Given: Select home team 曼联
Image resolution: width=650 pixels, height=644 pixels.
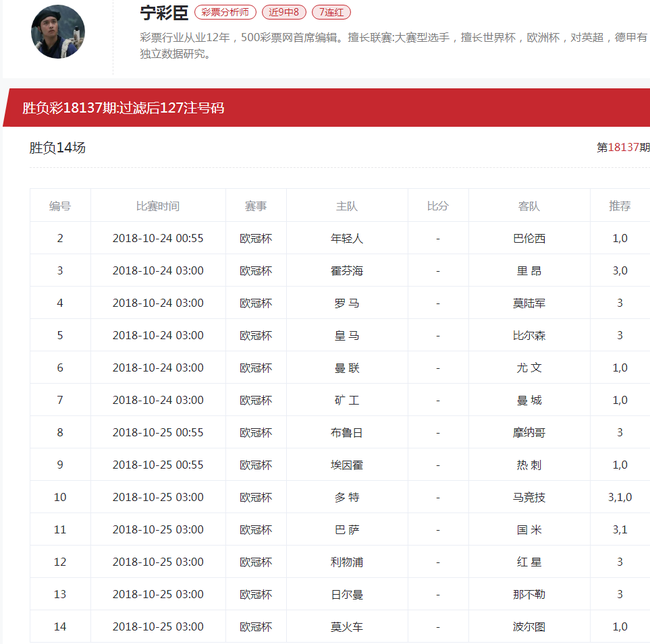Looking at the screenshot, I should pyautogui.click(x=347, y=368).
